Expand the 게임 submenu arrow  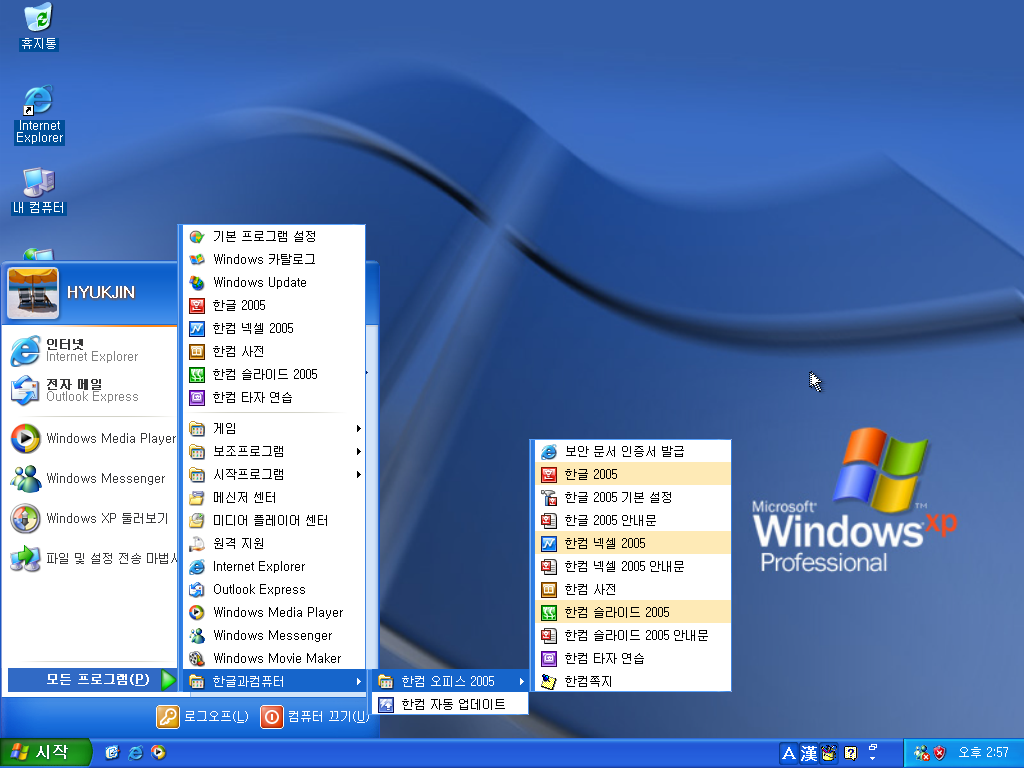tap(359, 428)
